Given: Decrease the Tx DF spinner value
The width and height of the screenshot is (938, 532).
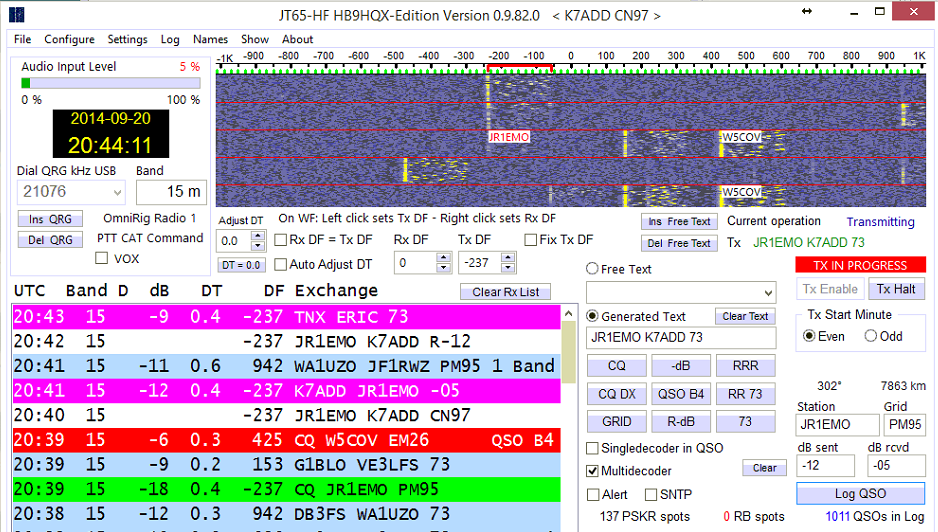Looking at the screenshot, I should (508, 268).
